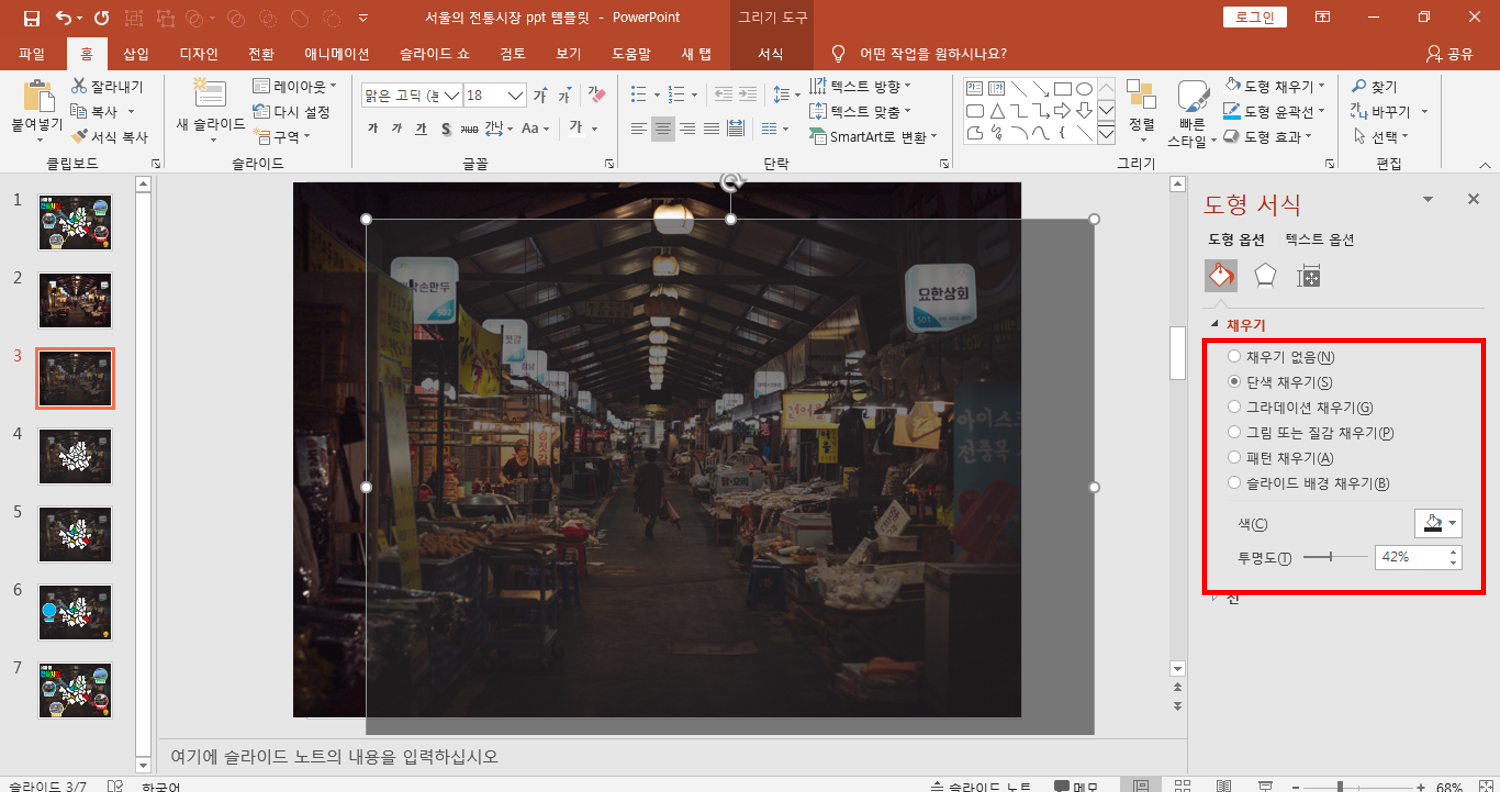Click the Reset (다시 설정) slide icon
This screenshot has width=1500, height=792.
[x=261, y=112]
